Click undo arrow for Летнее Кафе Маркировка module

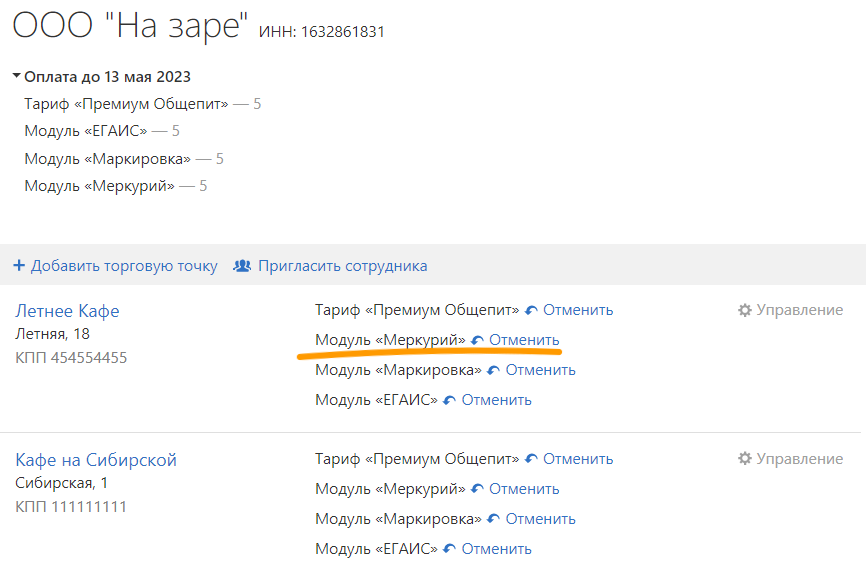tap(493, 370)
